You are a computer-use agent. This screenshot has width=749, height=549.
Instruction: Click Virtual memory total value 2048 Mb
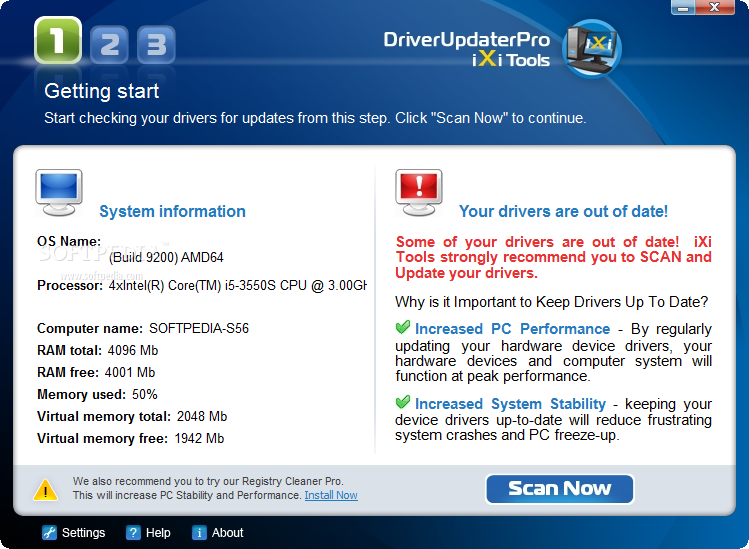click(x=202, y=416)
